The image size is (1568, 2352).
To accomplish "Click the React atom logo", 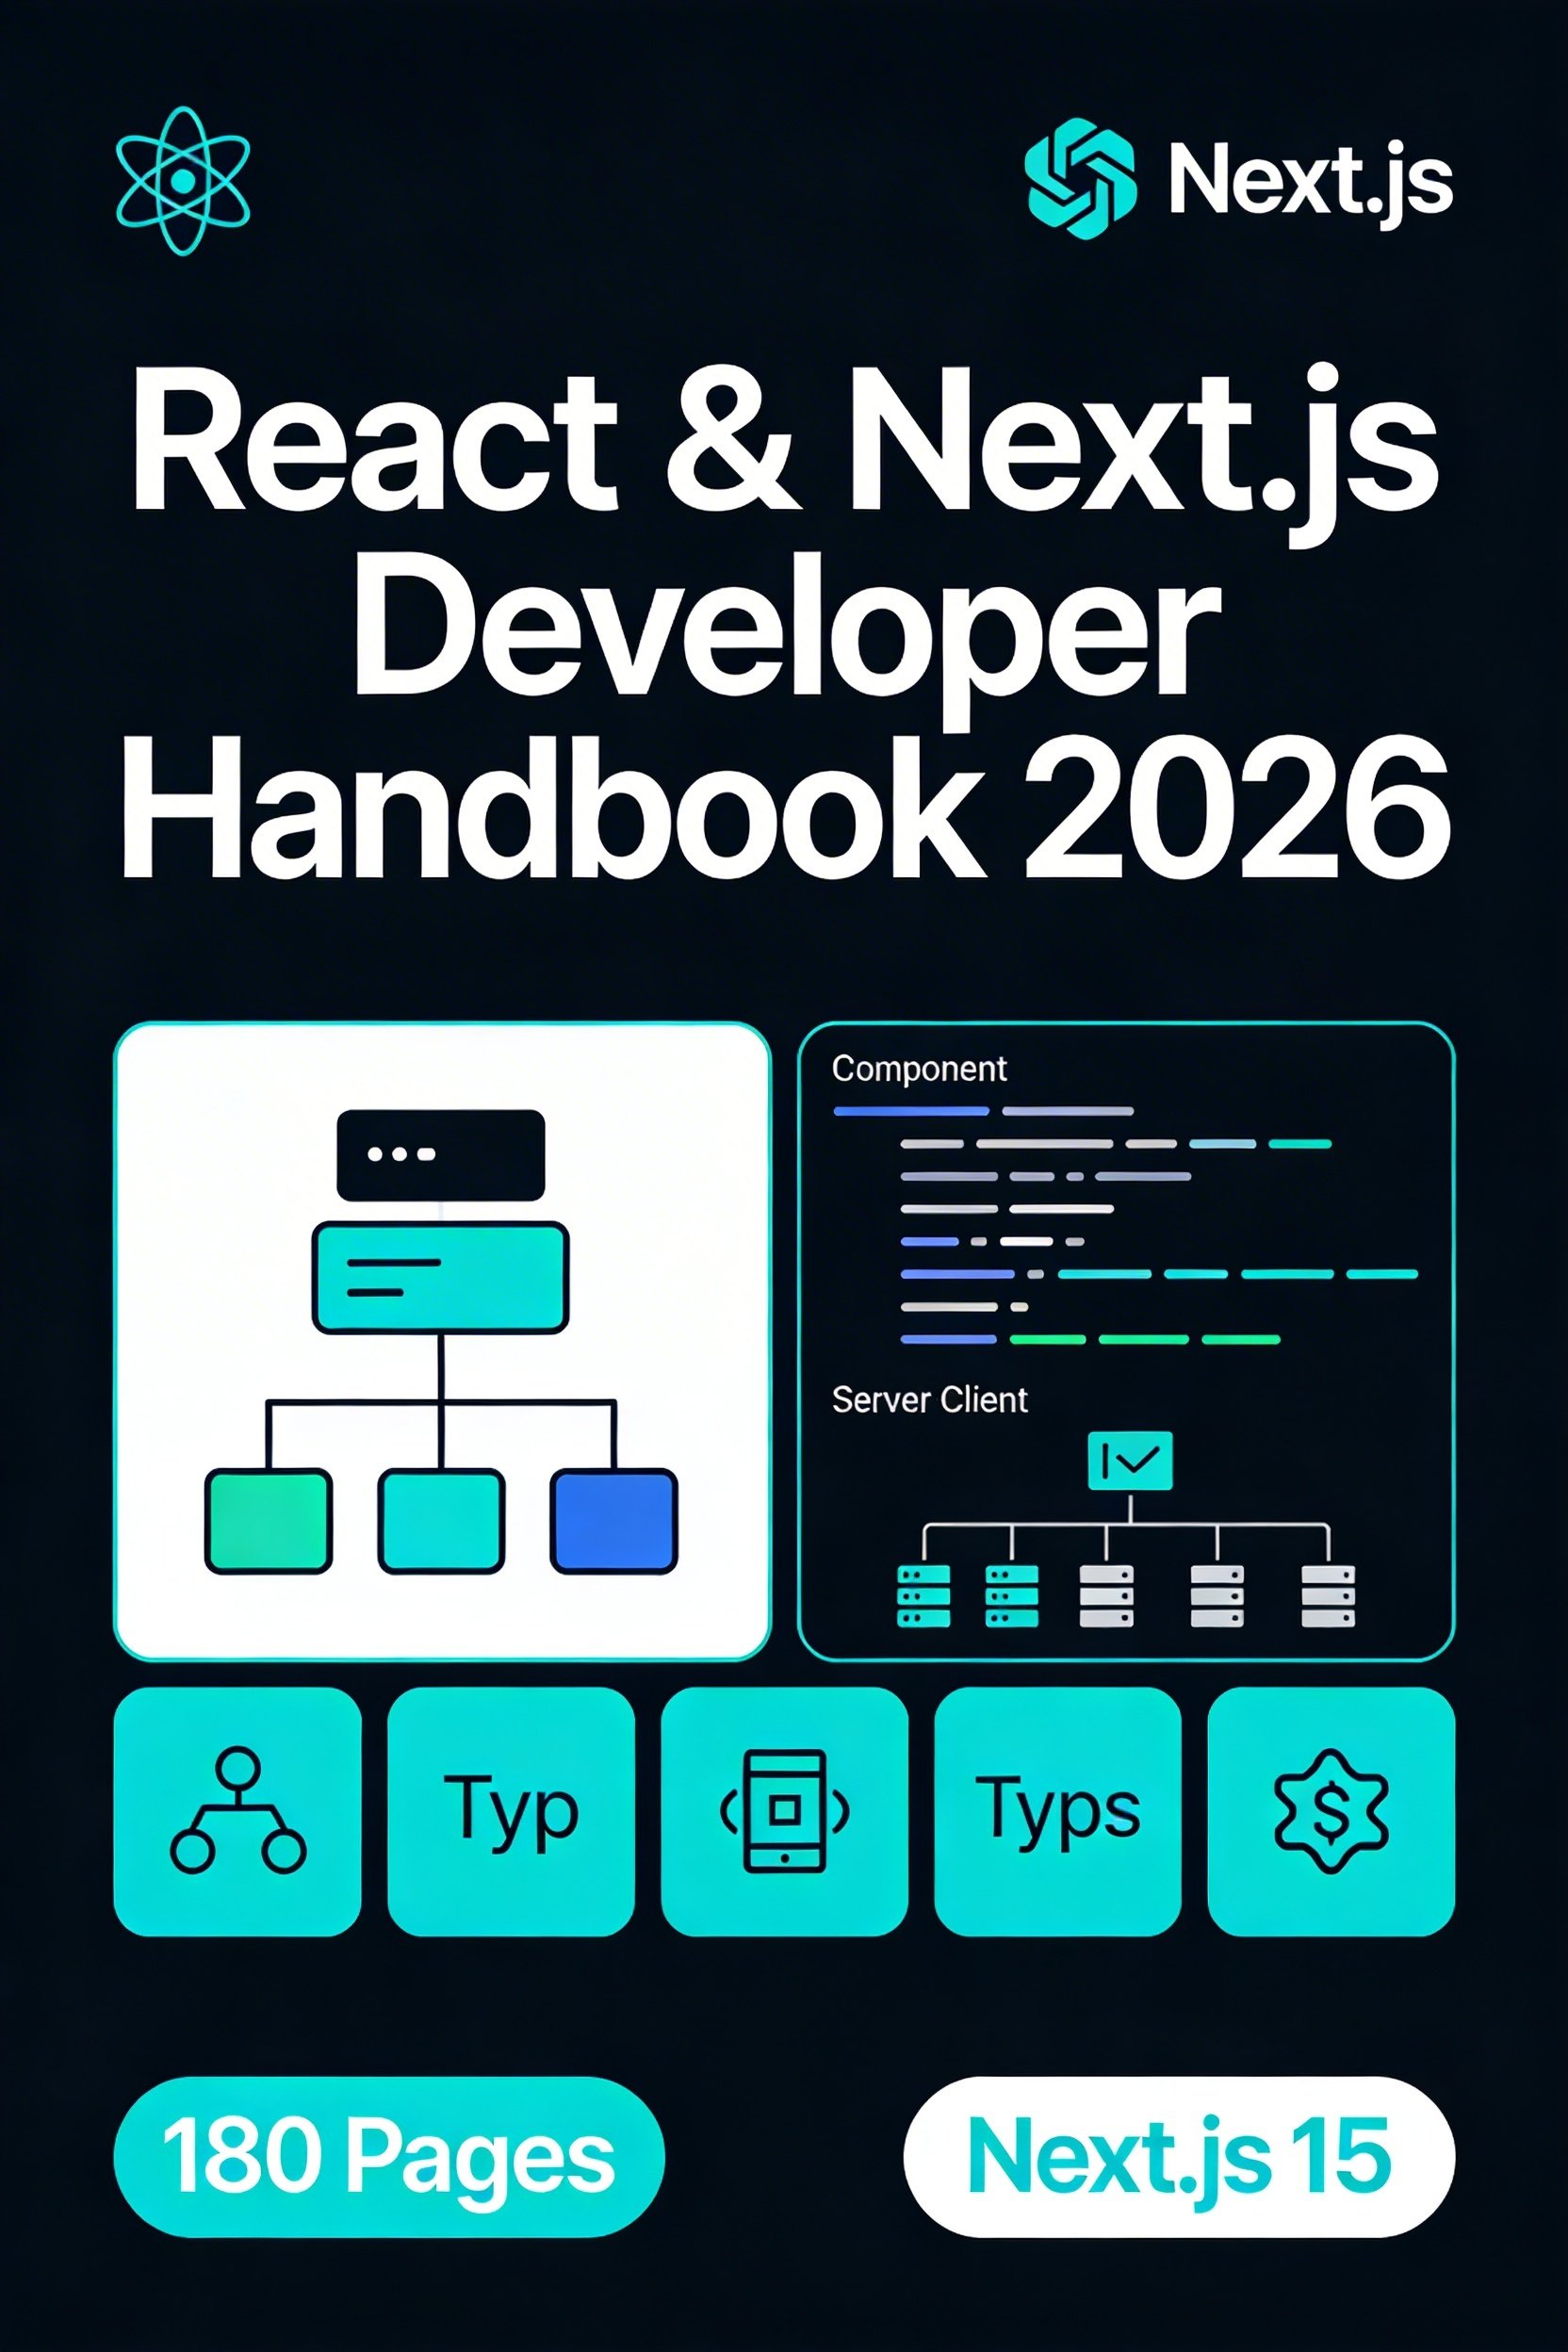I will point(183,181).
